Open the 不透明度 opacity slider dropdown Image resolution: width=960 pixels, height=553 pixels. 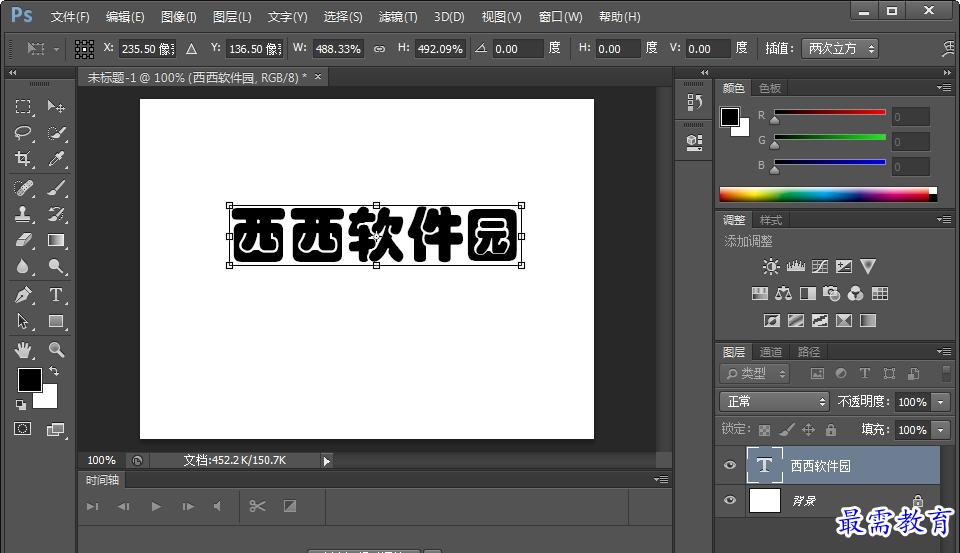[x=941, y=402]
